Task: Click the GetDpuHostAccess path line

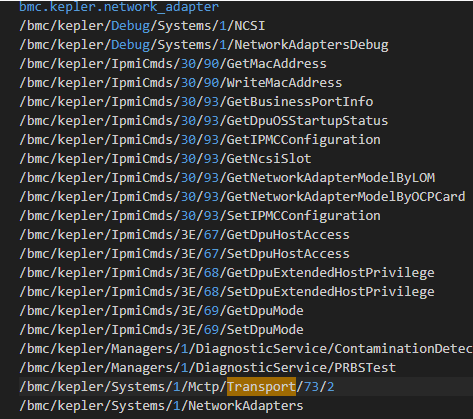Action: pos(185,235)
